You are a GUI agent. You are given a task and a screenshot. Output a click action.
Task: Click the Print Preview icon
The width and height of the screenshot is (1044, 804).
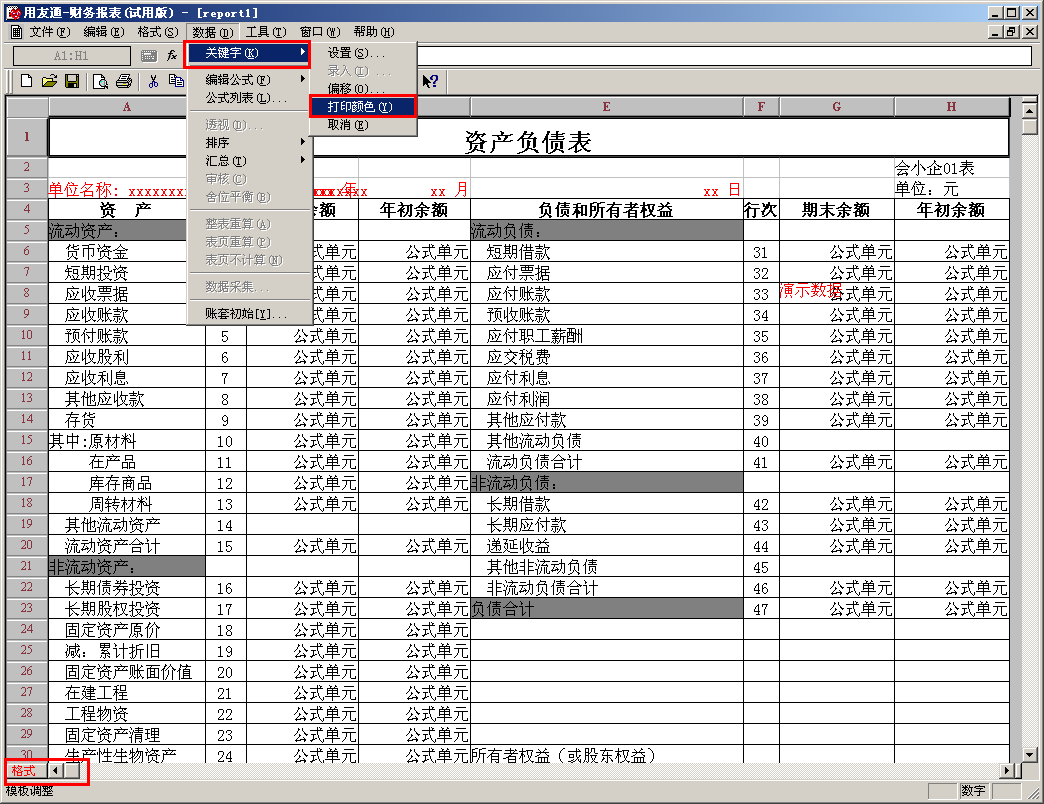click(101, 81)
